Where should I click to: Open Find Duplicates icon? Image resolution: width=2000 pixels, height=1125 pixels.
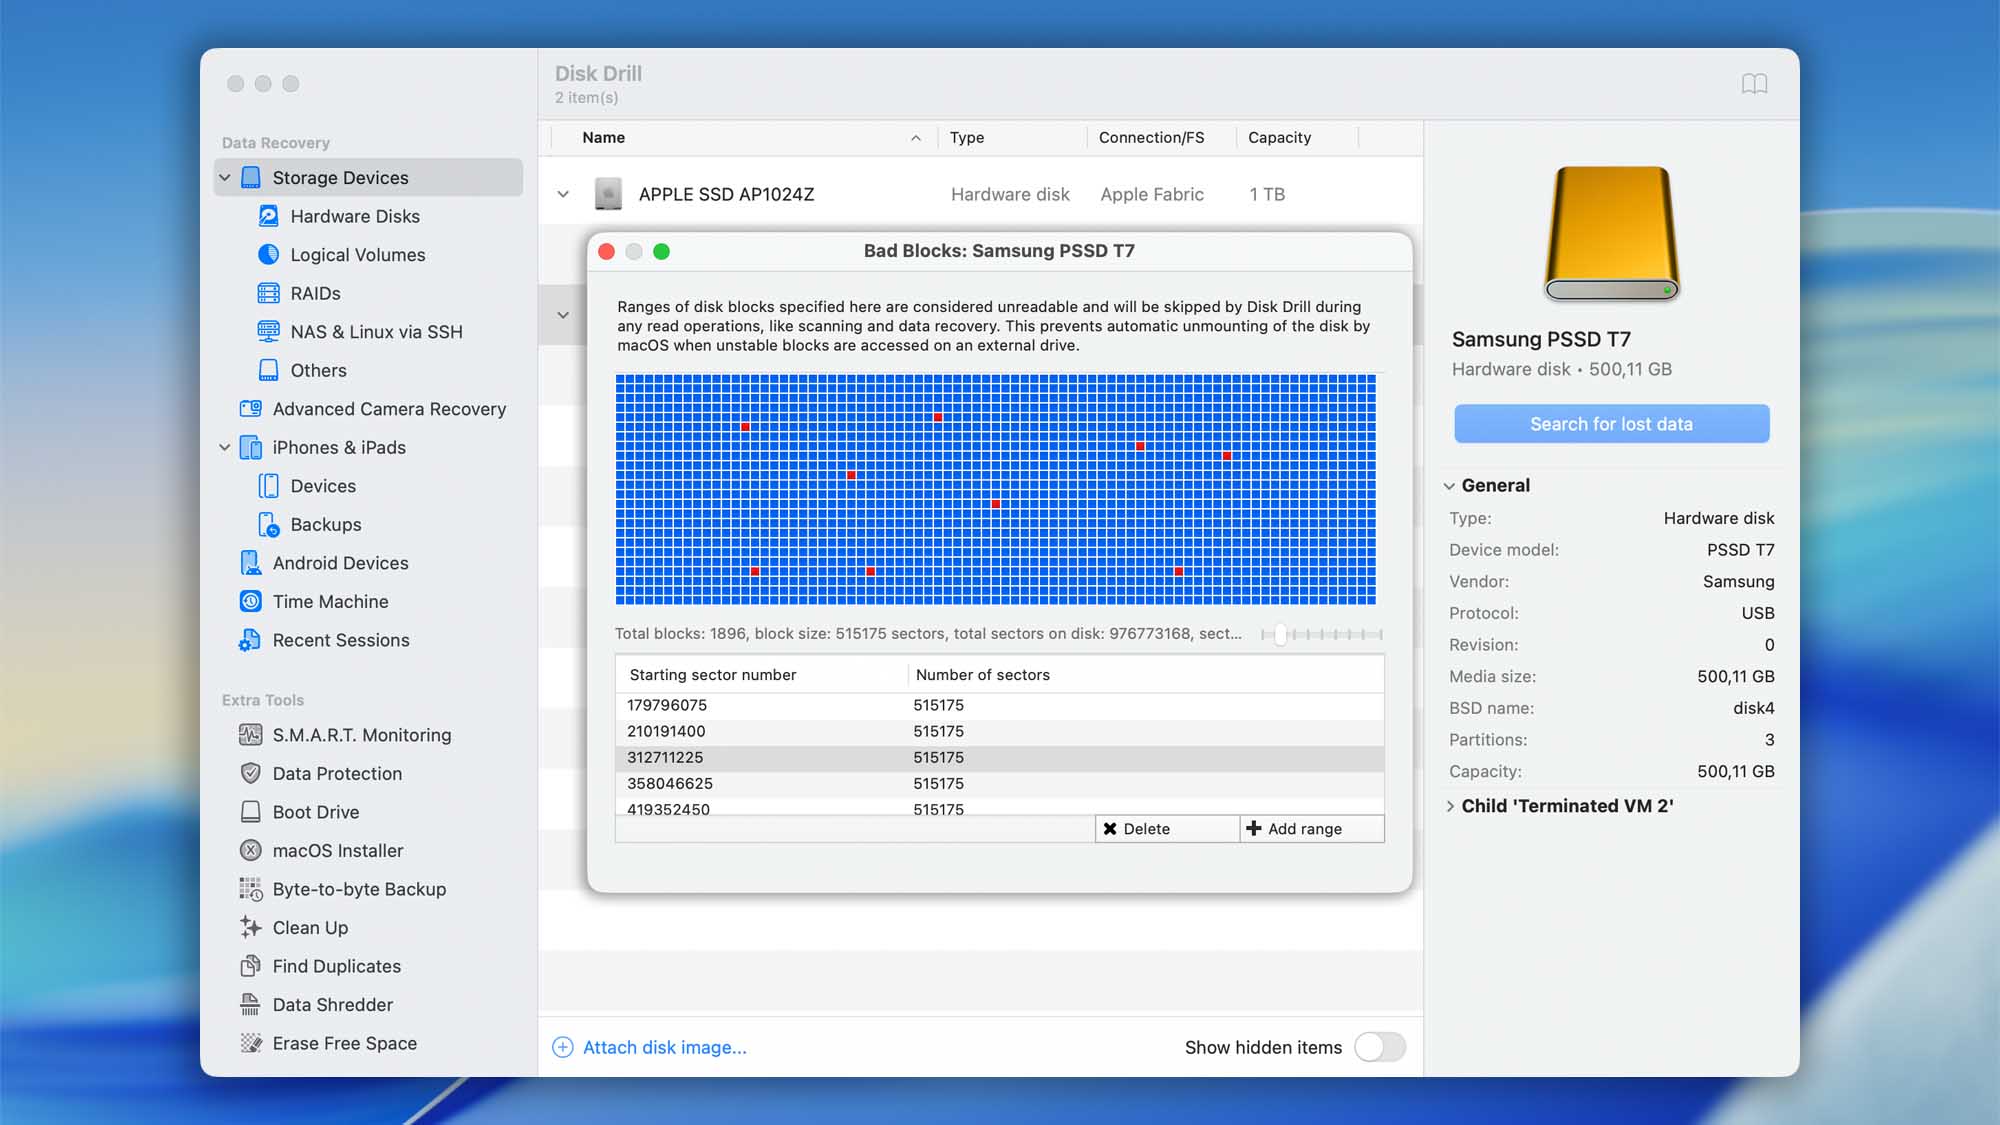pyautogui.click(x=251, y=966)
